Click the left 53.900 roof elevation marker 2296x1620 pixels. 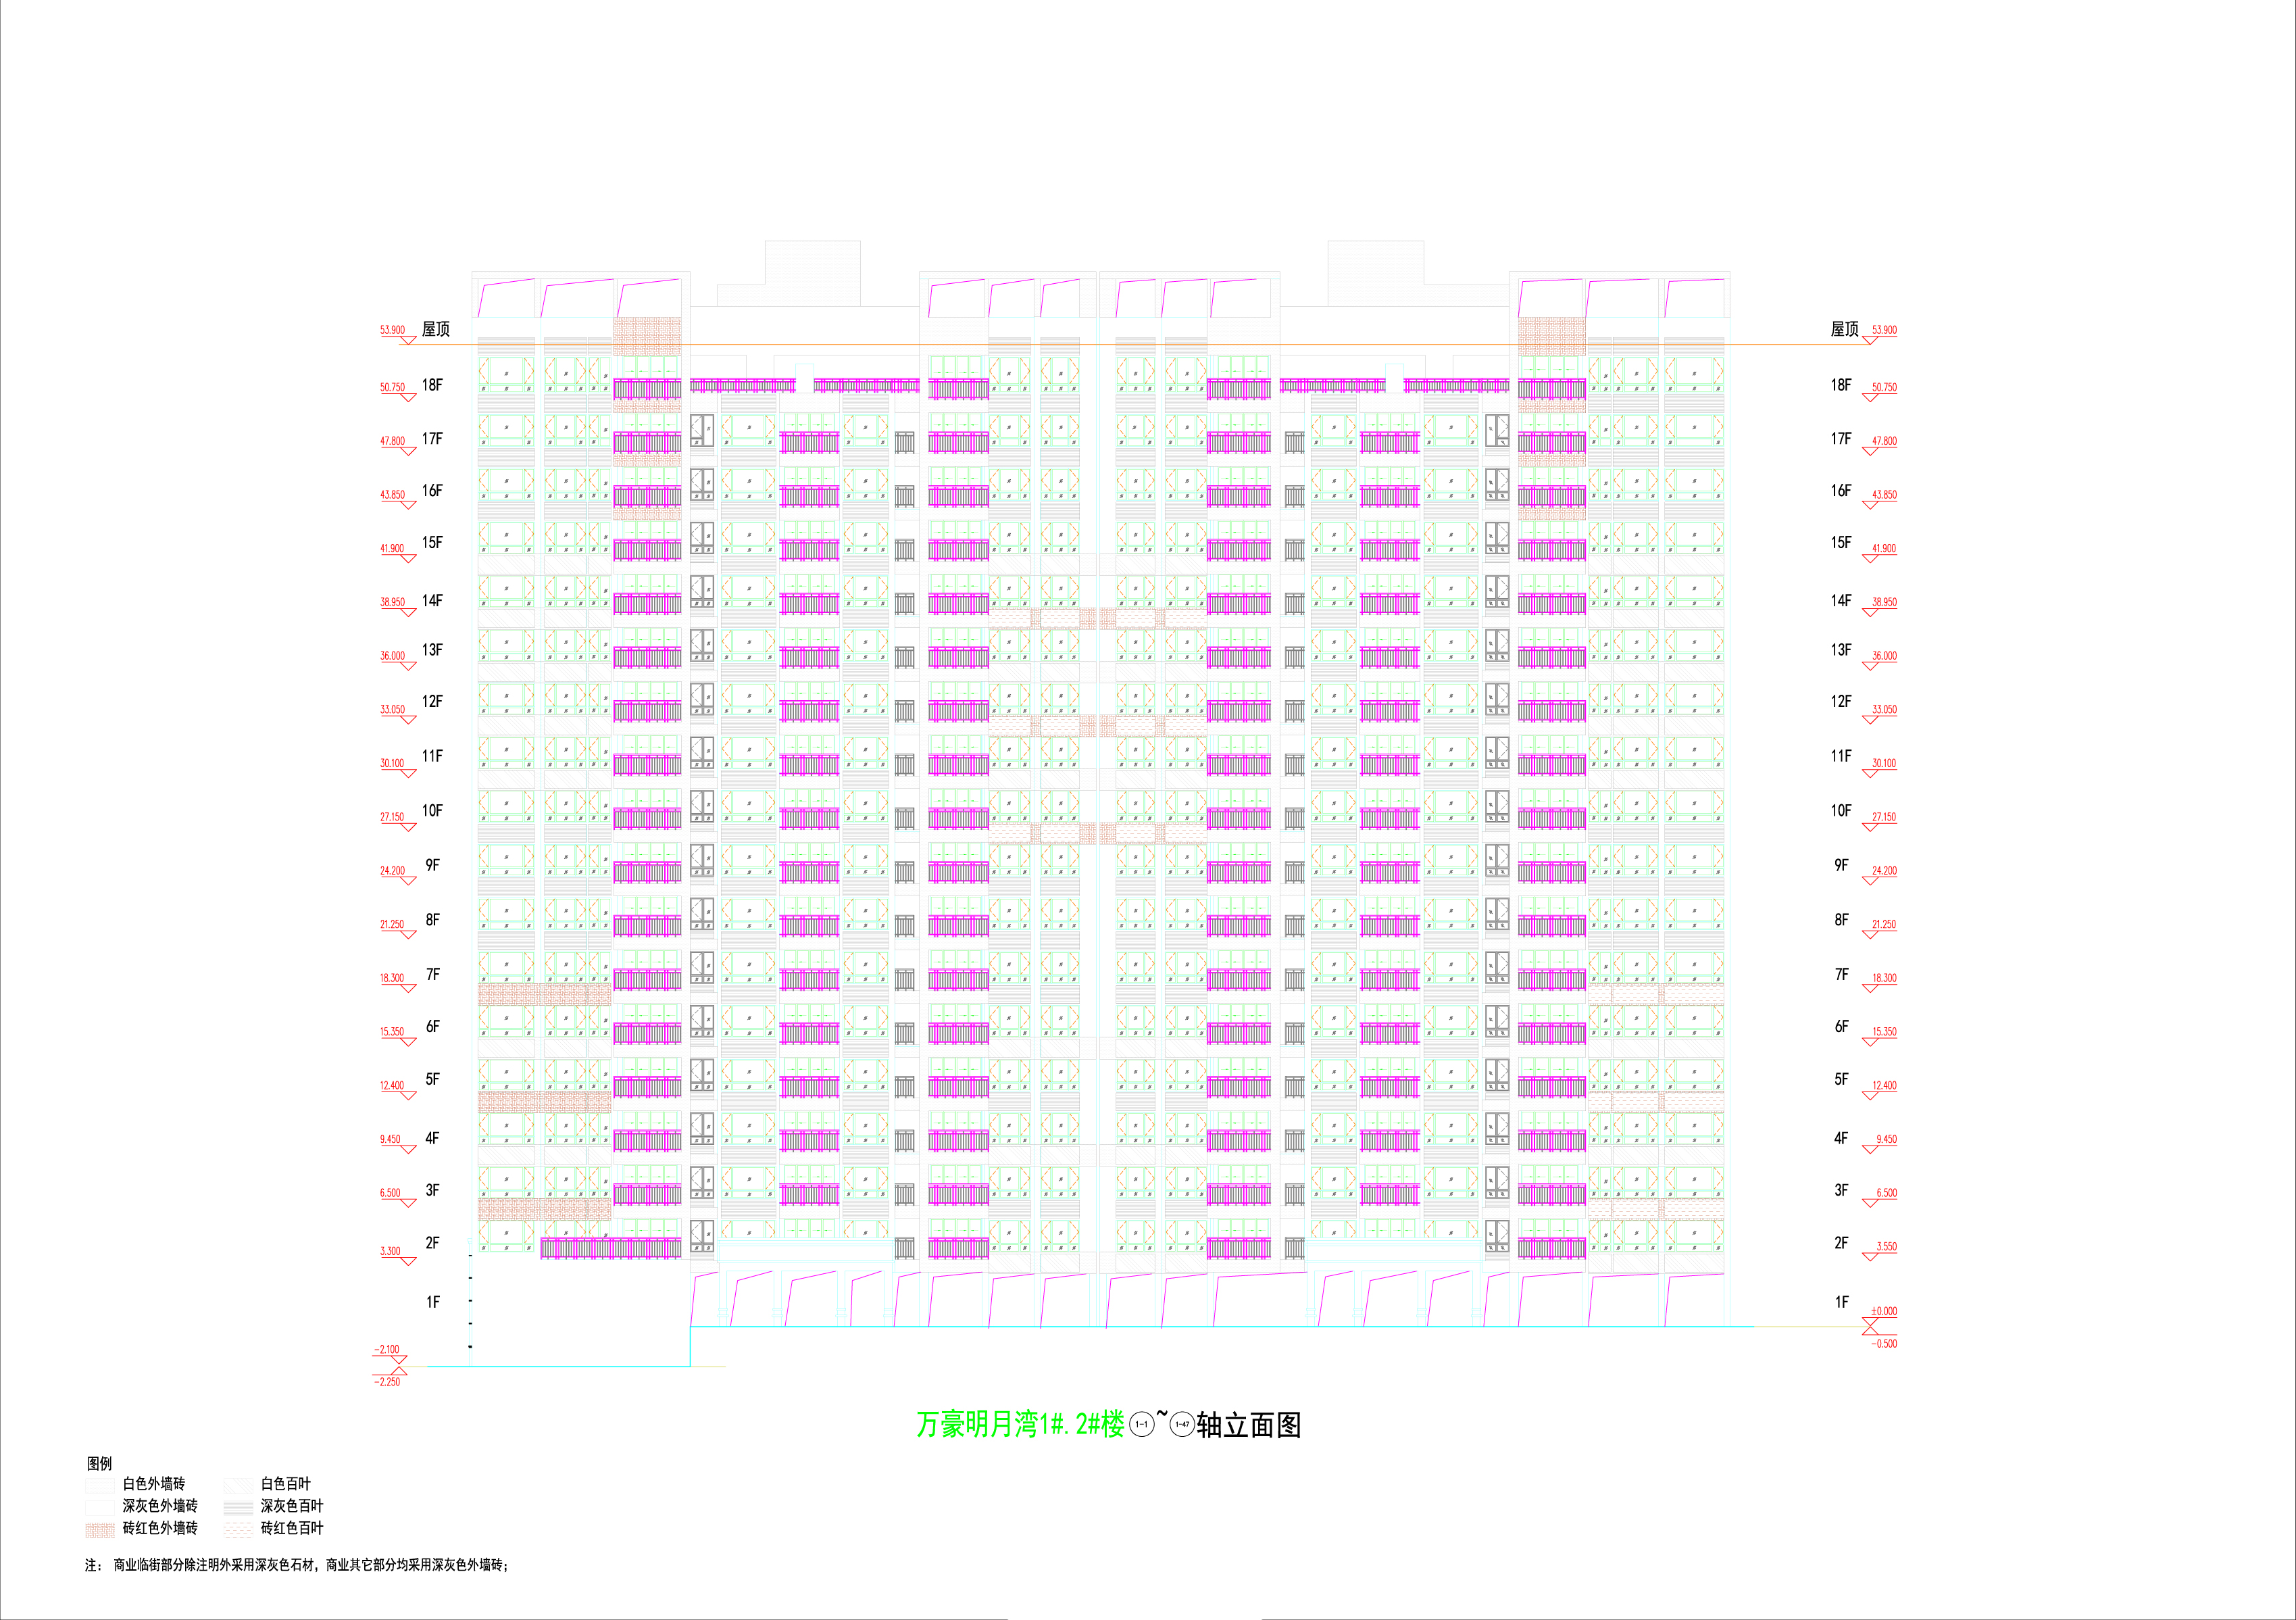393,331
